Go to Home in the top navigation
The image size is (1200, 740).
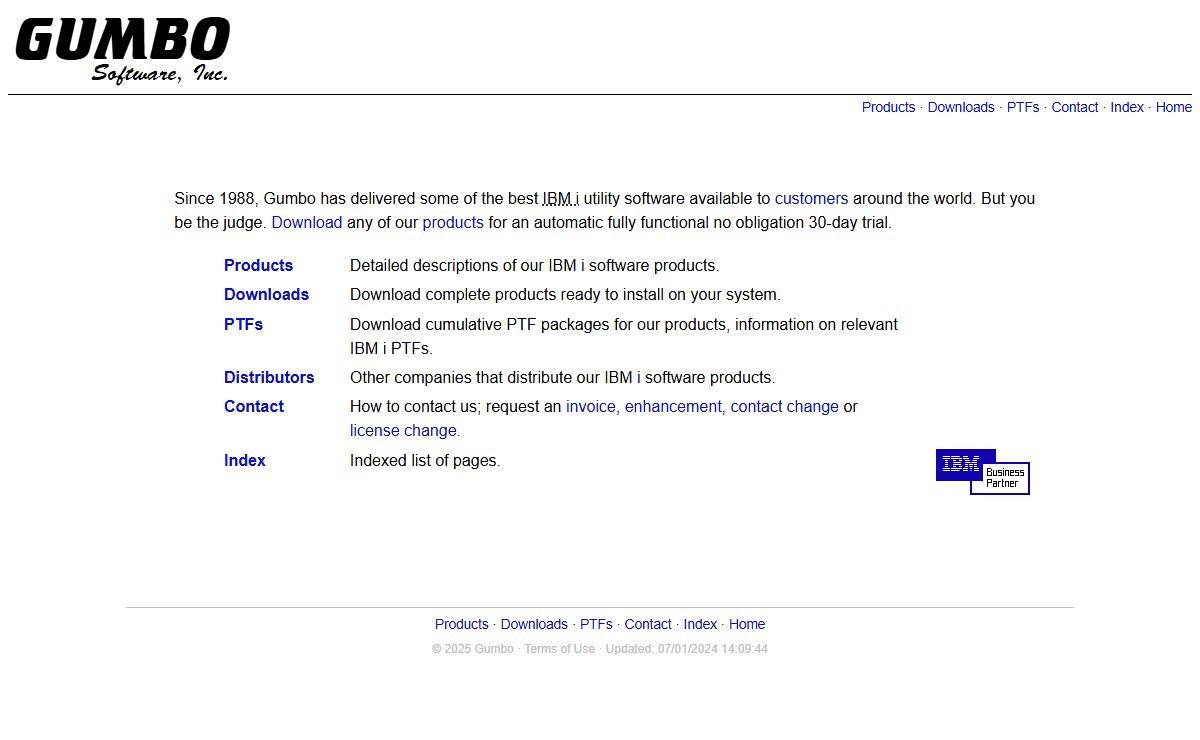pyautogui.click(x=1174, y=107)
